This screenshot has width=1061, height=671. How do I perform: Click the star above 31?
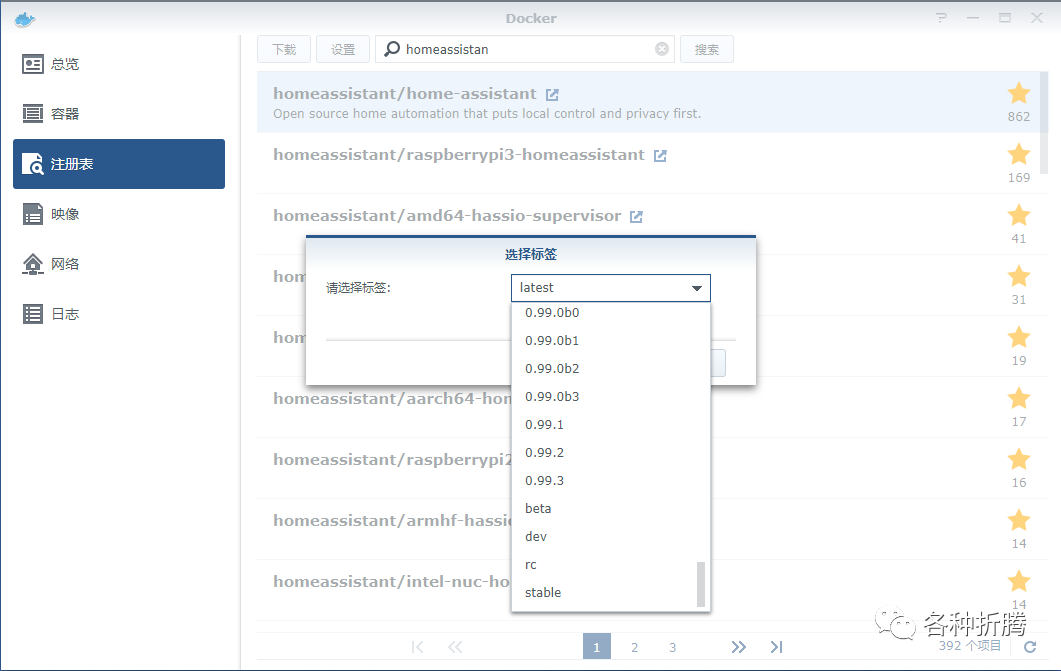point(1018,276)
